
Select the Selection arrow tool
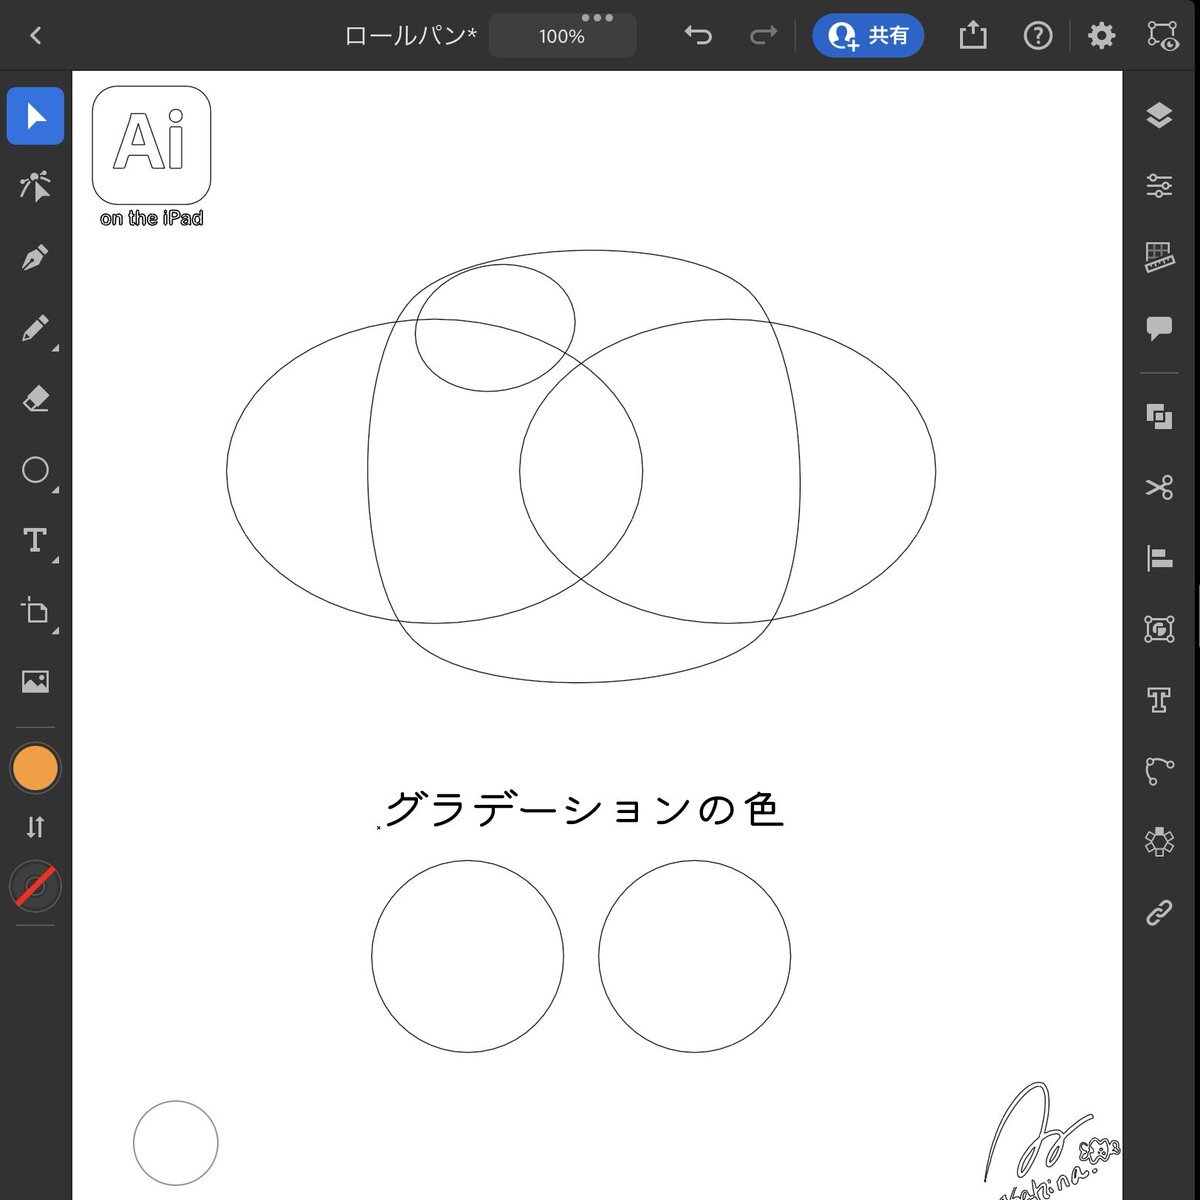36,116
